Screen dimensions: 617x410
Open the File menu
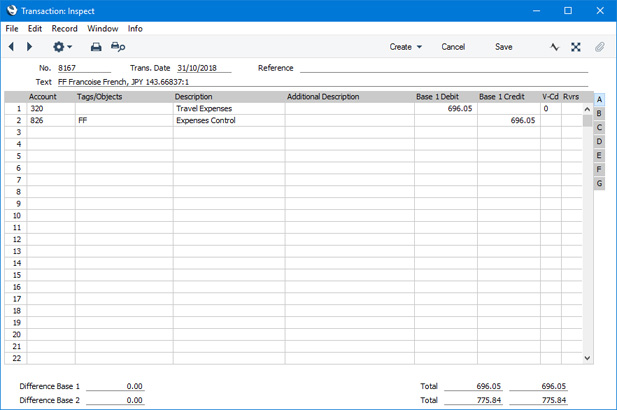12,29
